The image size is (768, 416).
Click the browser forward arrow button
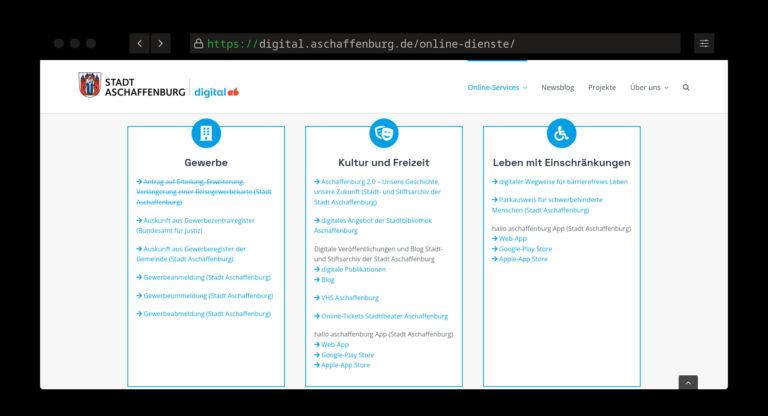click(x=161, y=44)
